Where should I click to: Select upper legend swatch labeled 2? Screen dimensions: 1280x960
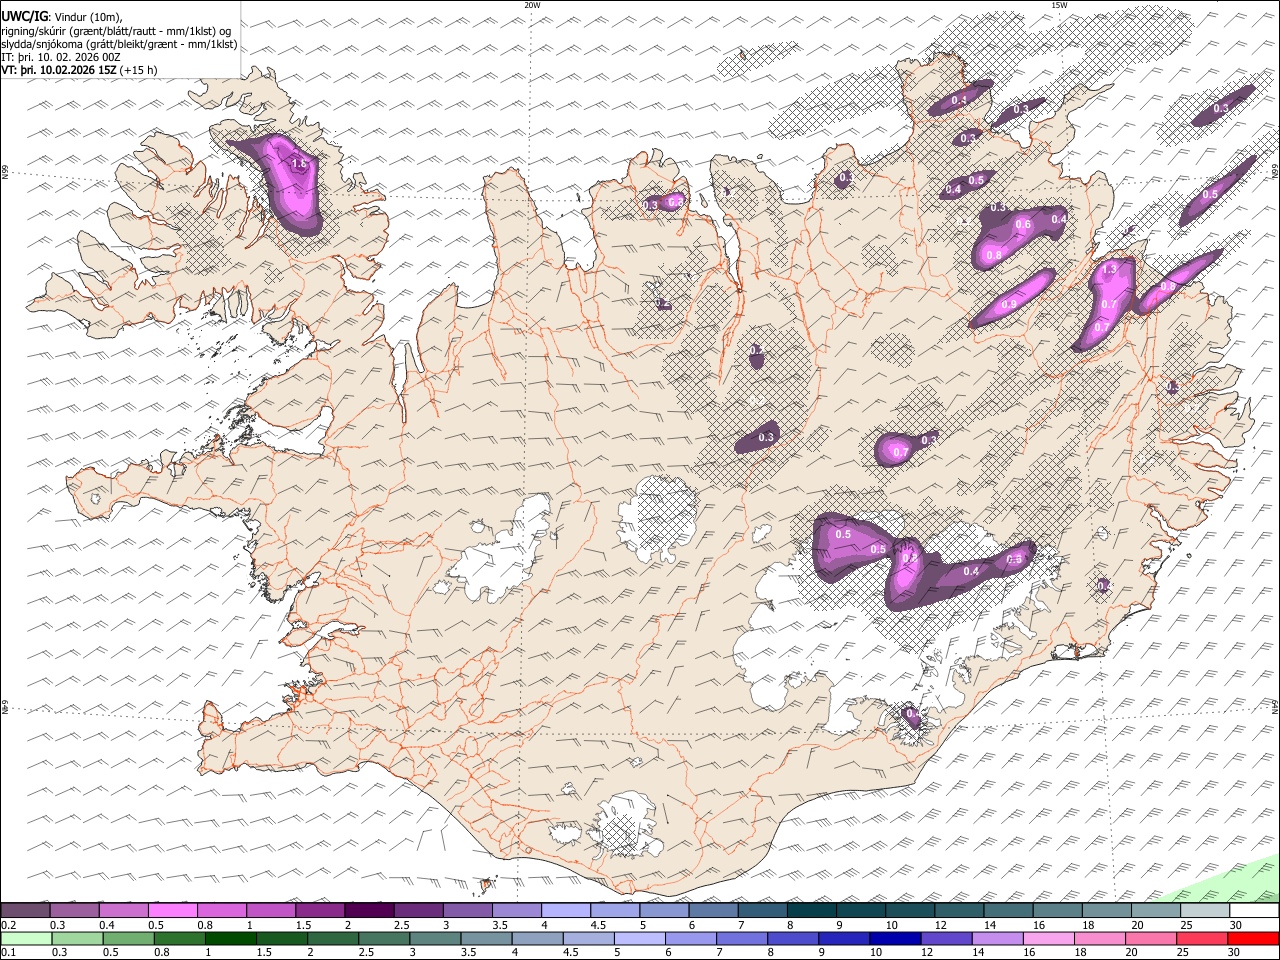368,910
